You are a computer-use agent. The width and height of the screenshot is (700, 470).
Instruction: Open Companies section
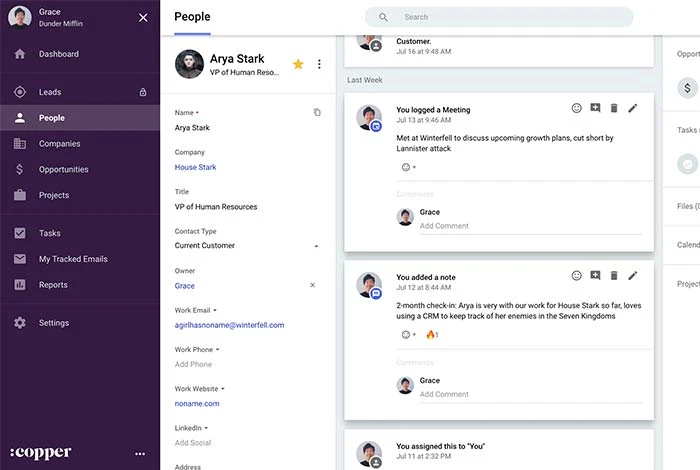59,144
